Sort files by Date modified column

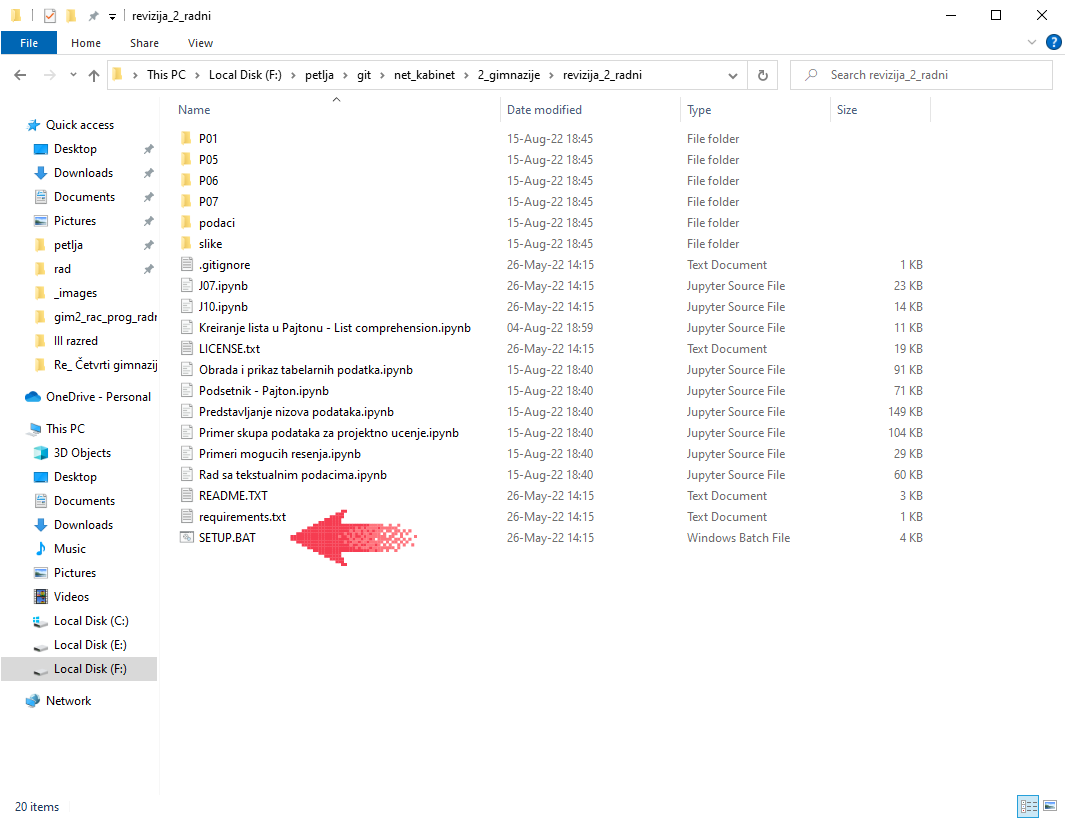coord(544,110)
